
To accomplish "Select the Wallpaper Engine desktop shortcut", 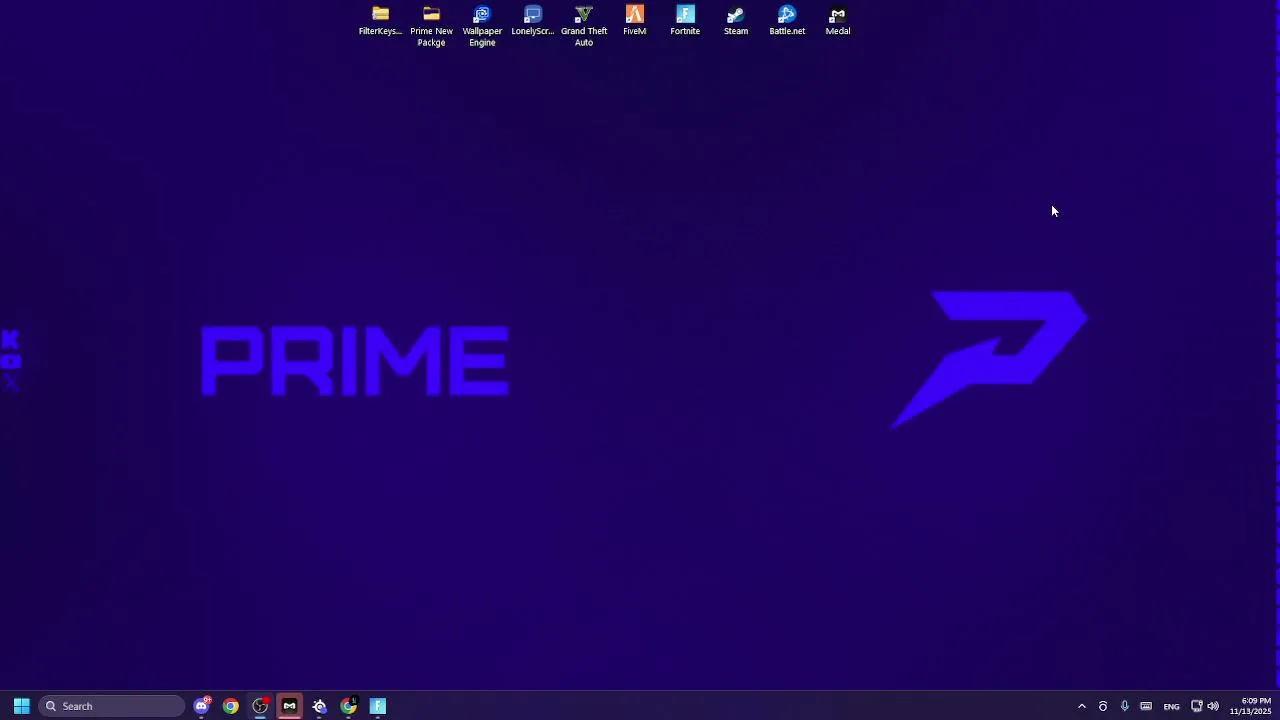I will coord(482,27).
